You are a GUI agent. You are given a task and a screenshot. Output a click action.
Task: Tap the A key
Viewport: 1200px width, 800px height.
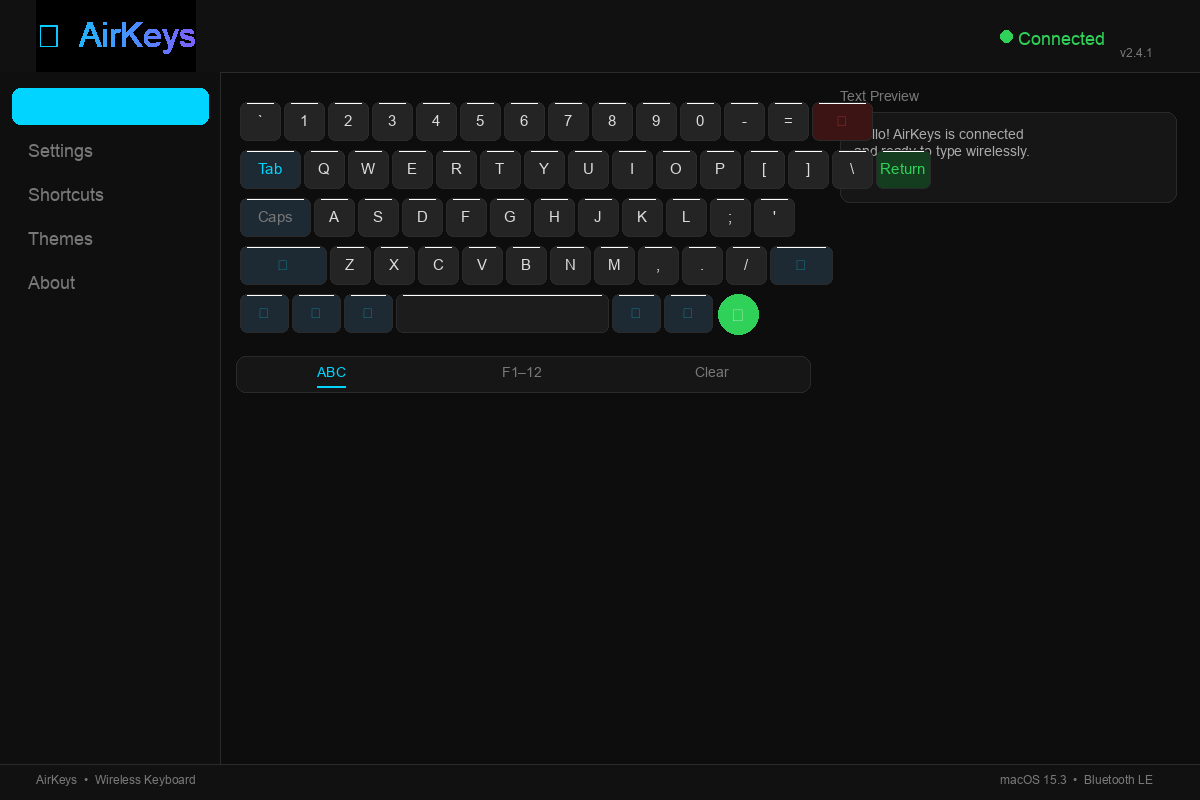pyautogui.click(x=334, y=217)
